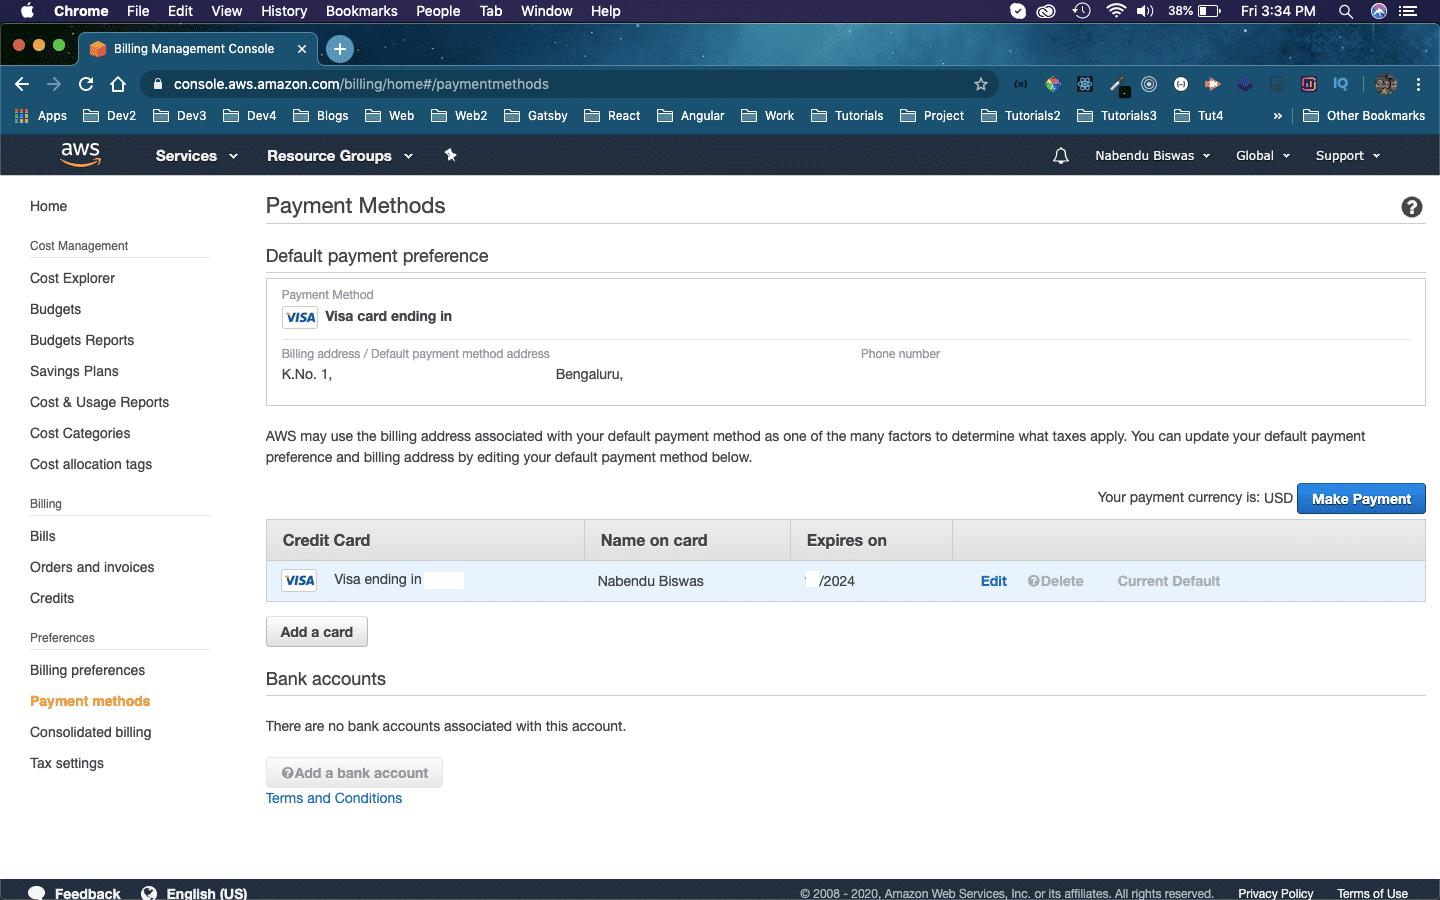Open the Dev2 bookmarks folder
Viewport: 1440px width, 900px height.
point(109,116)
